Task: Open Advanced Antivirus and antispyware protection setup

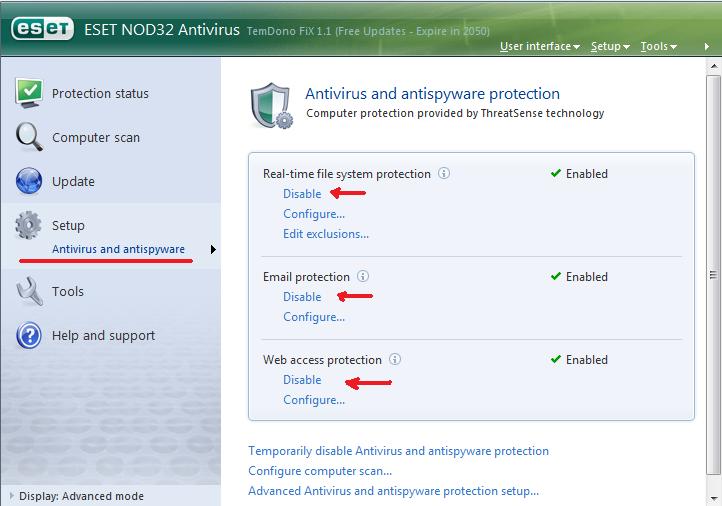Action: (393, 491)
